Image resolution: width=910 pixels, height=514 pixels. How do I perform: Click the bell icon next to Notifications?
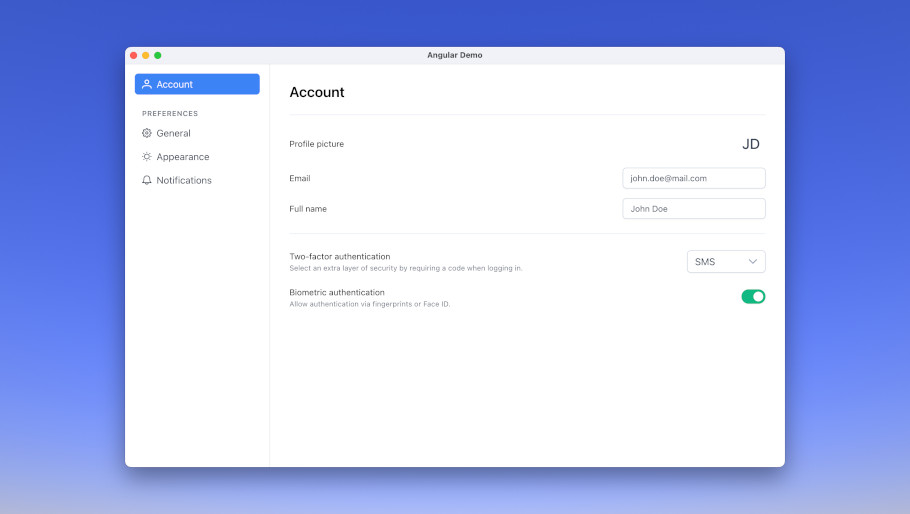tap(147, 181)
